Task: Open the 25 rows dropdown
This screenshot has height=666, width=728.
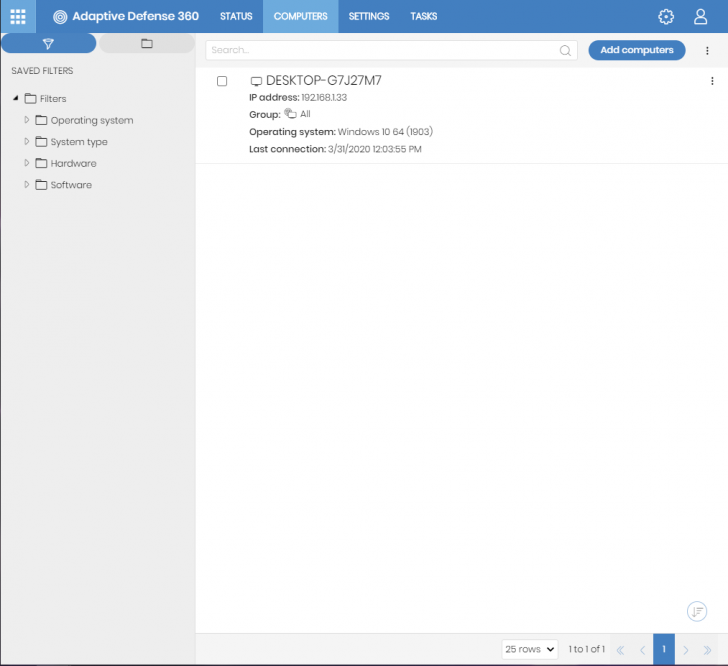Action: [530, 649]
